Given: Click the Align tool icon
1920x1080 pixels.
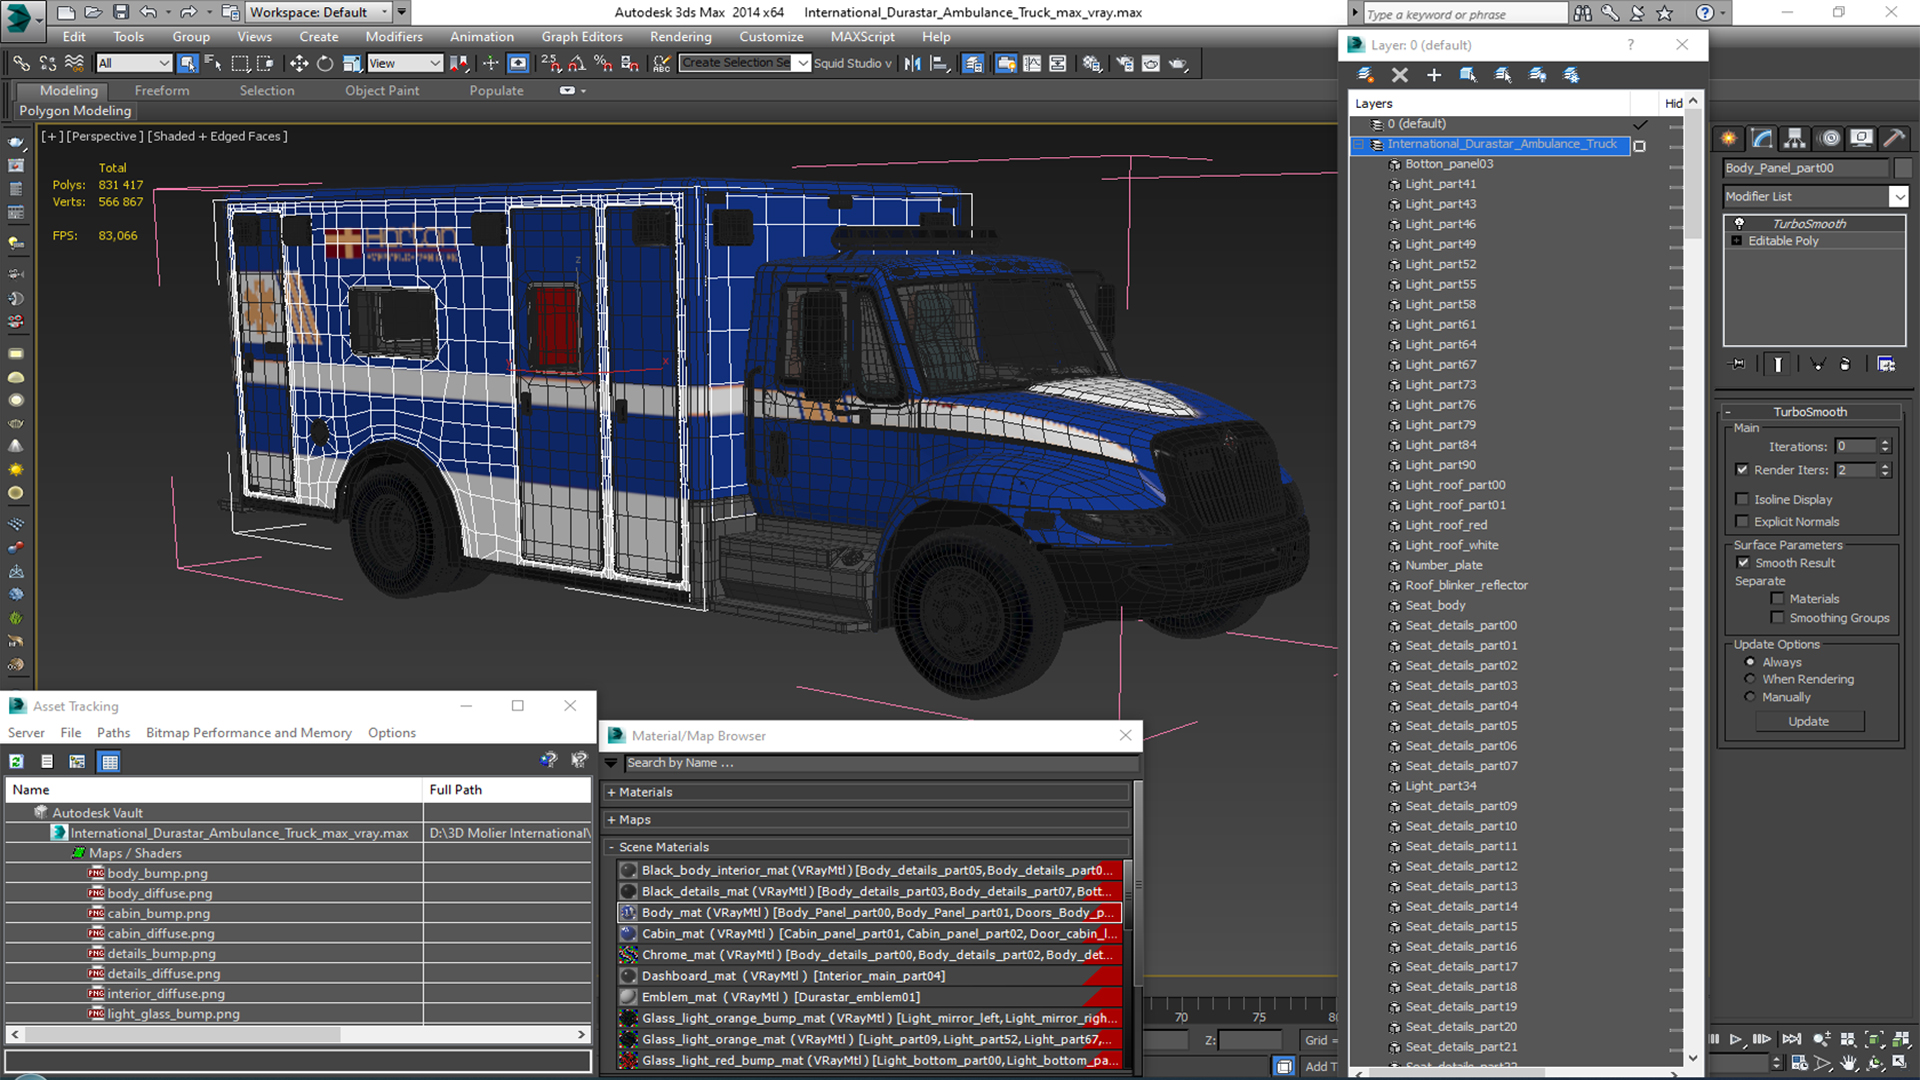Looking at the screenshot, I should [x=939, y=63].
